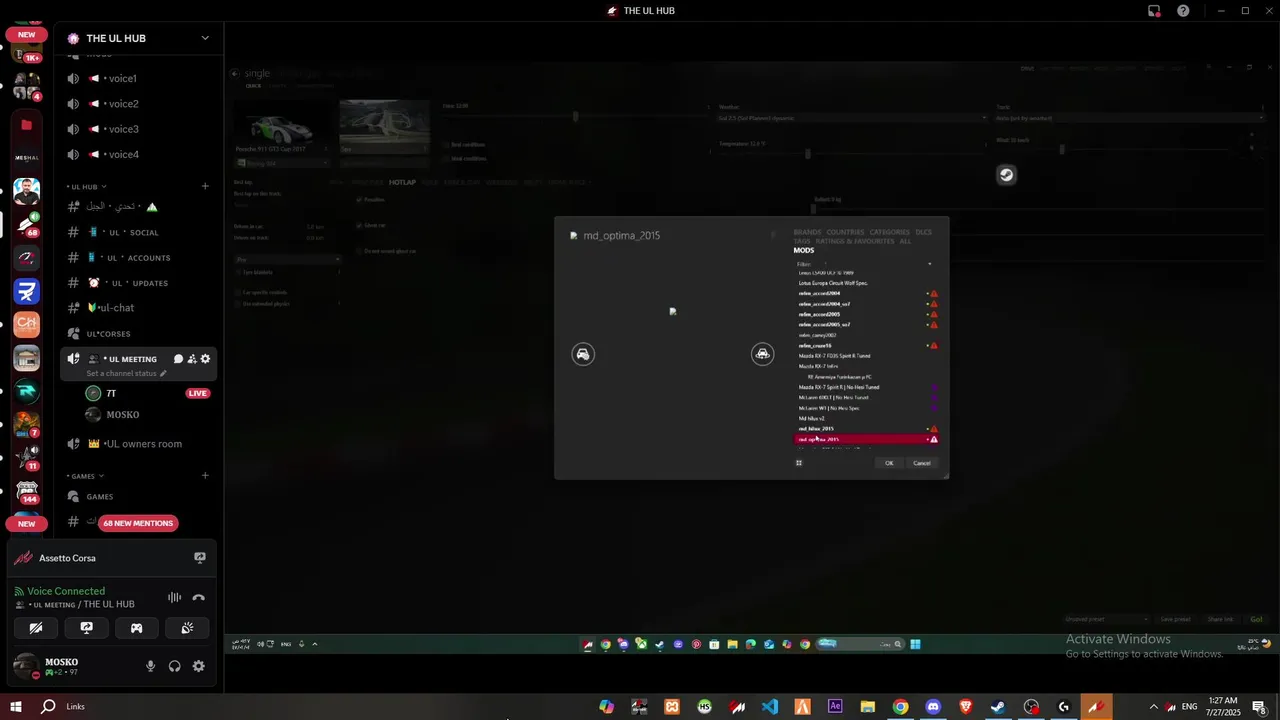The height and width of the screenshot is (720, 1280).
Task: Open Steam from the Windows taskbar
Action: [x=998, y=707]
